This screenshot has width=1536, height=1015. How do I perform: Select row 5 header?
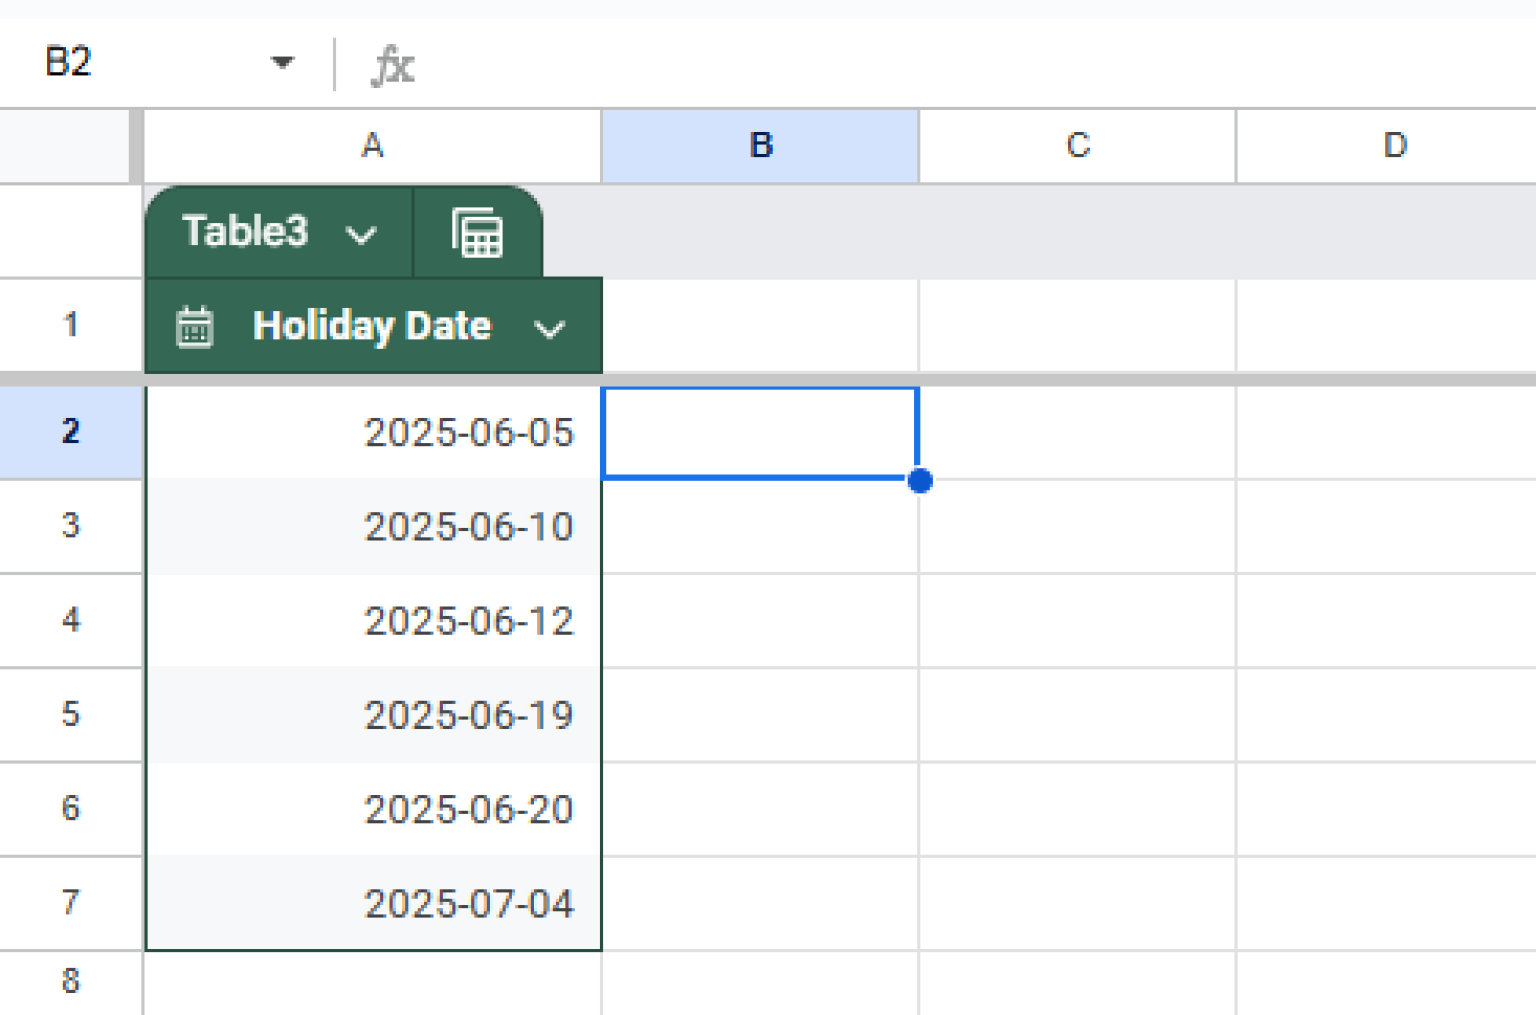70,714
